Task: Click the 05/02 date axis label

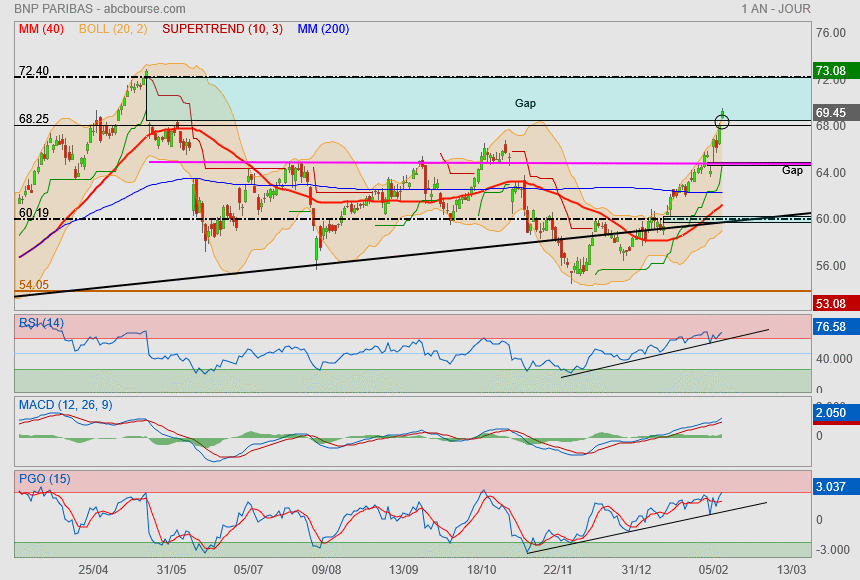Action: 713,570
